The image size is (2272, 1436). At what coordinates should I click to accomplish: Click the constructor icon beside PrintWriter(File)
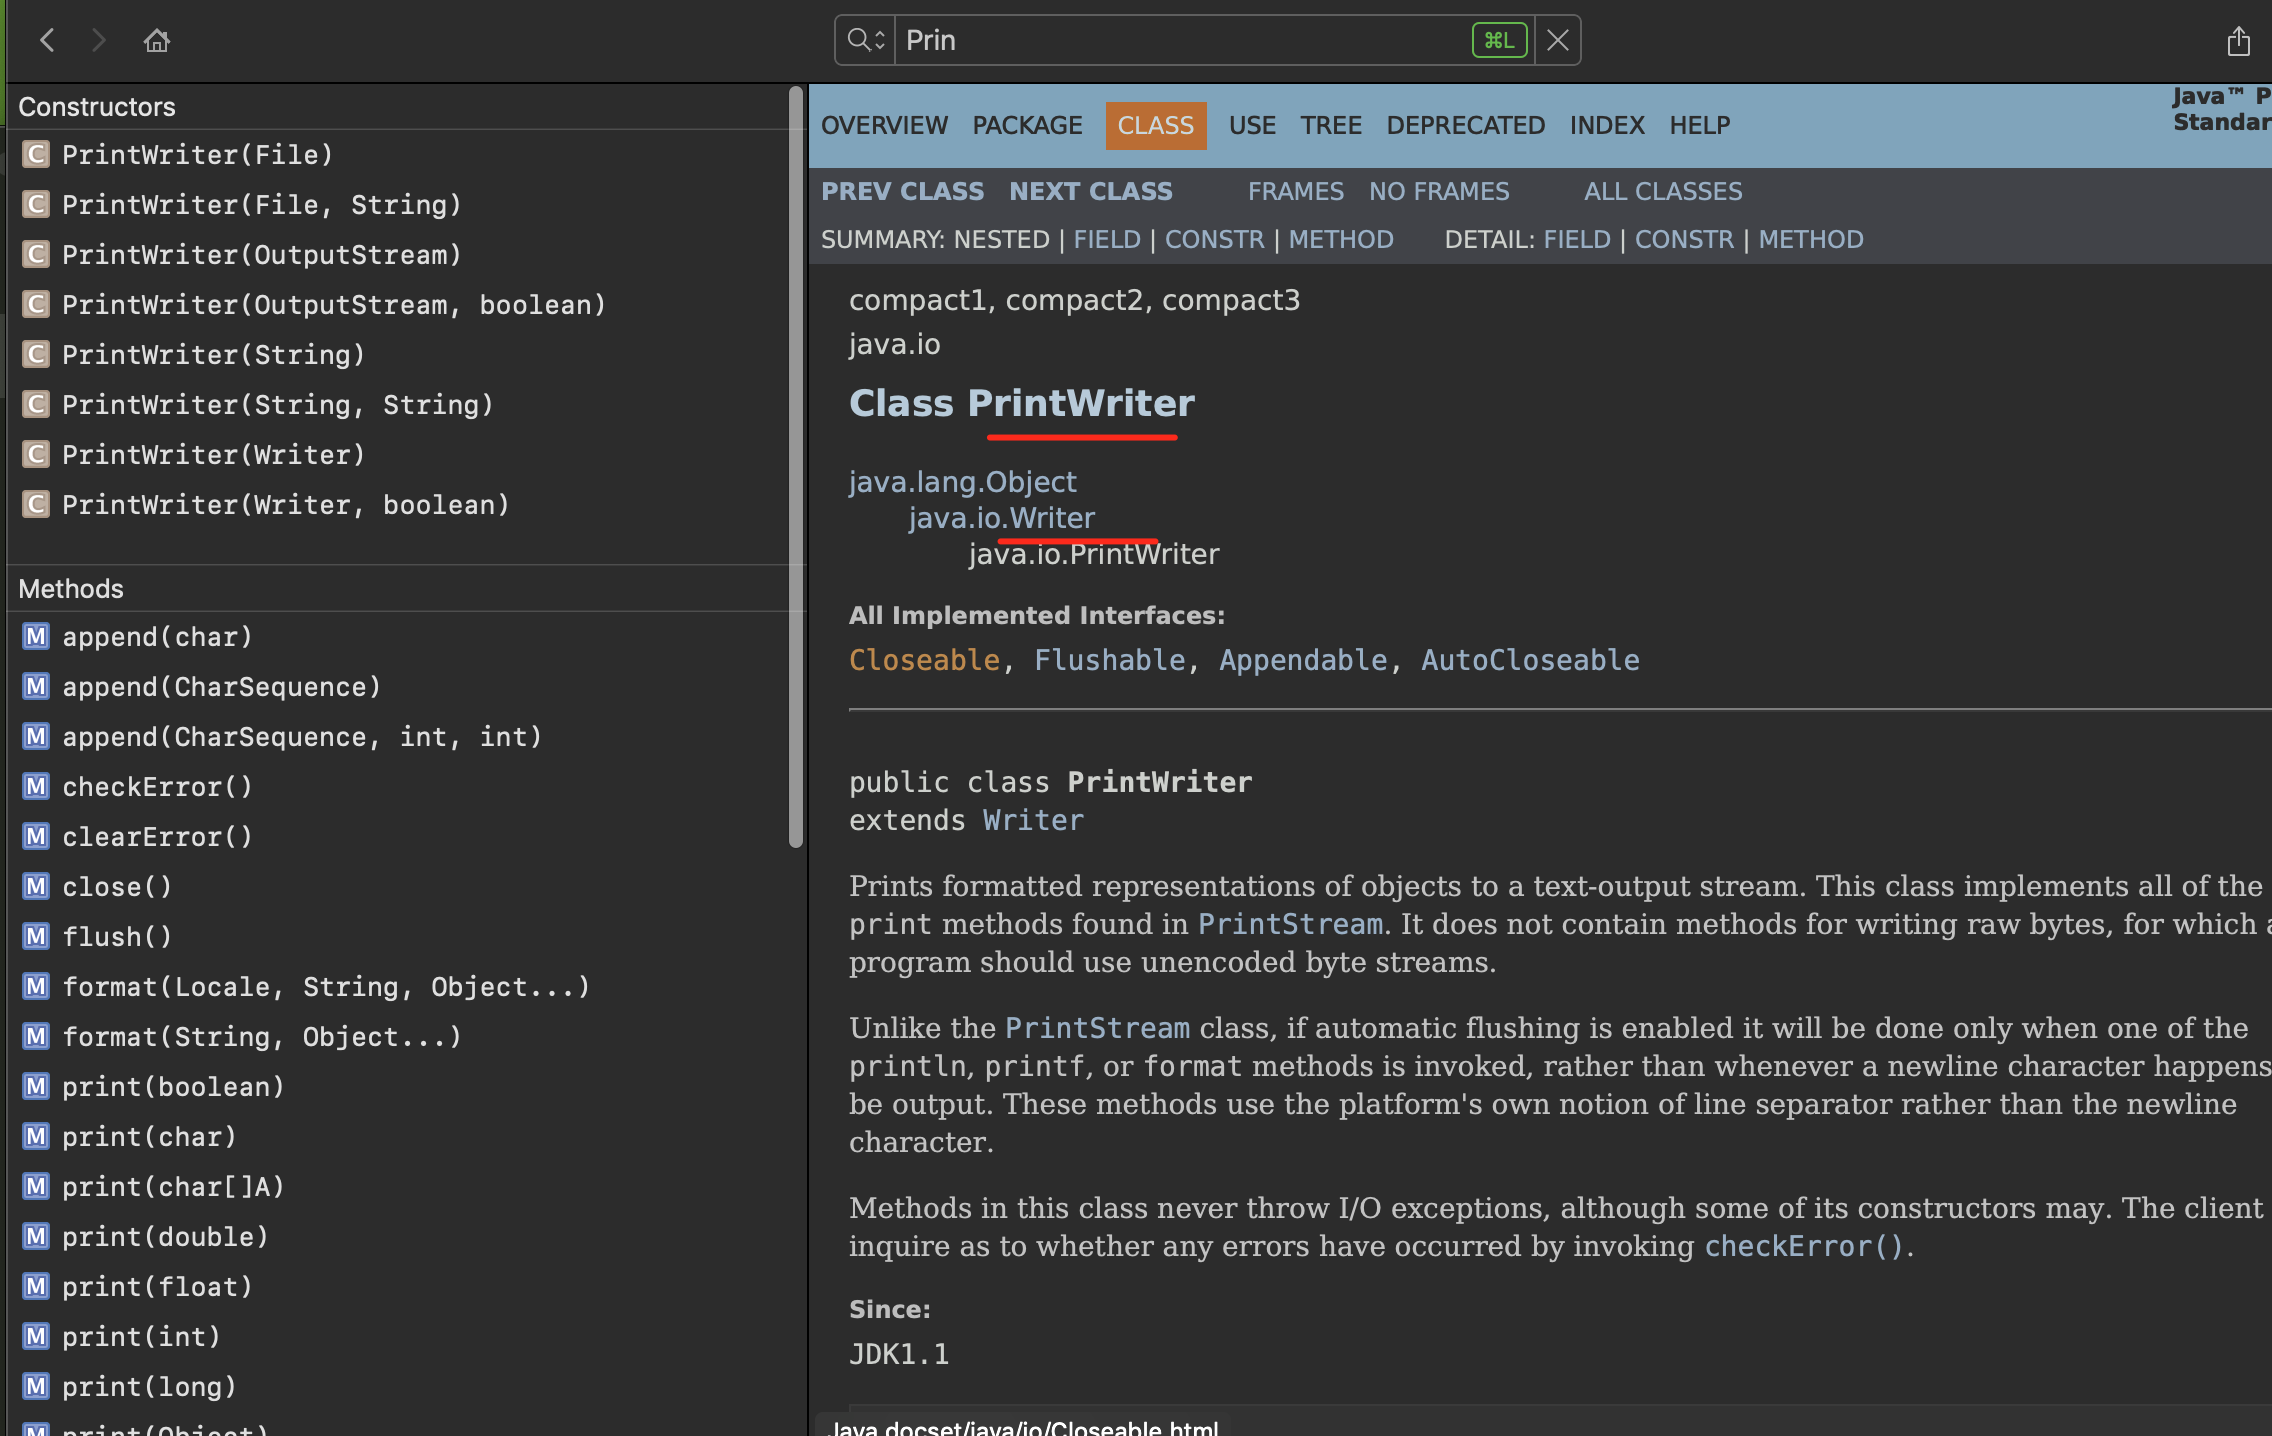point(36,154)
